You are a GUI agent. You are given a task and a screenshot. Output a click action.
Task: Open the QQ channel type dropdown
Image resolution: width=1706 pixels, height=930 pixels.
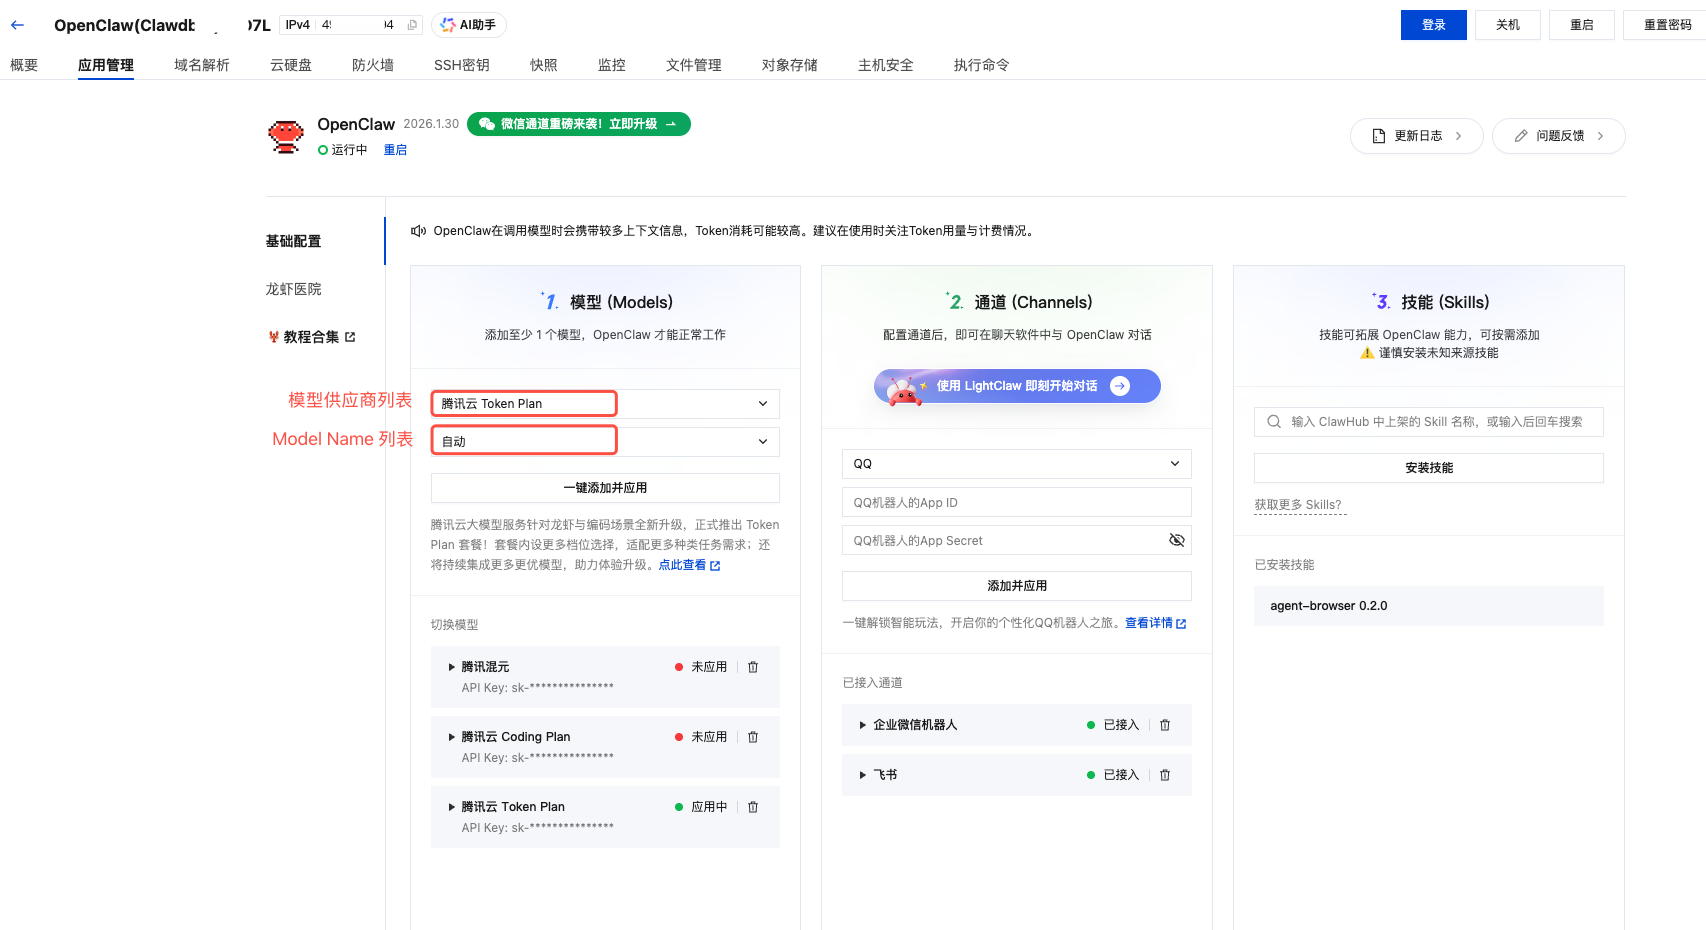tap(1016, 464)
